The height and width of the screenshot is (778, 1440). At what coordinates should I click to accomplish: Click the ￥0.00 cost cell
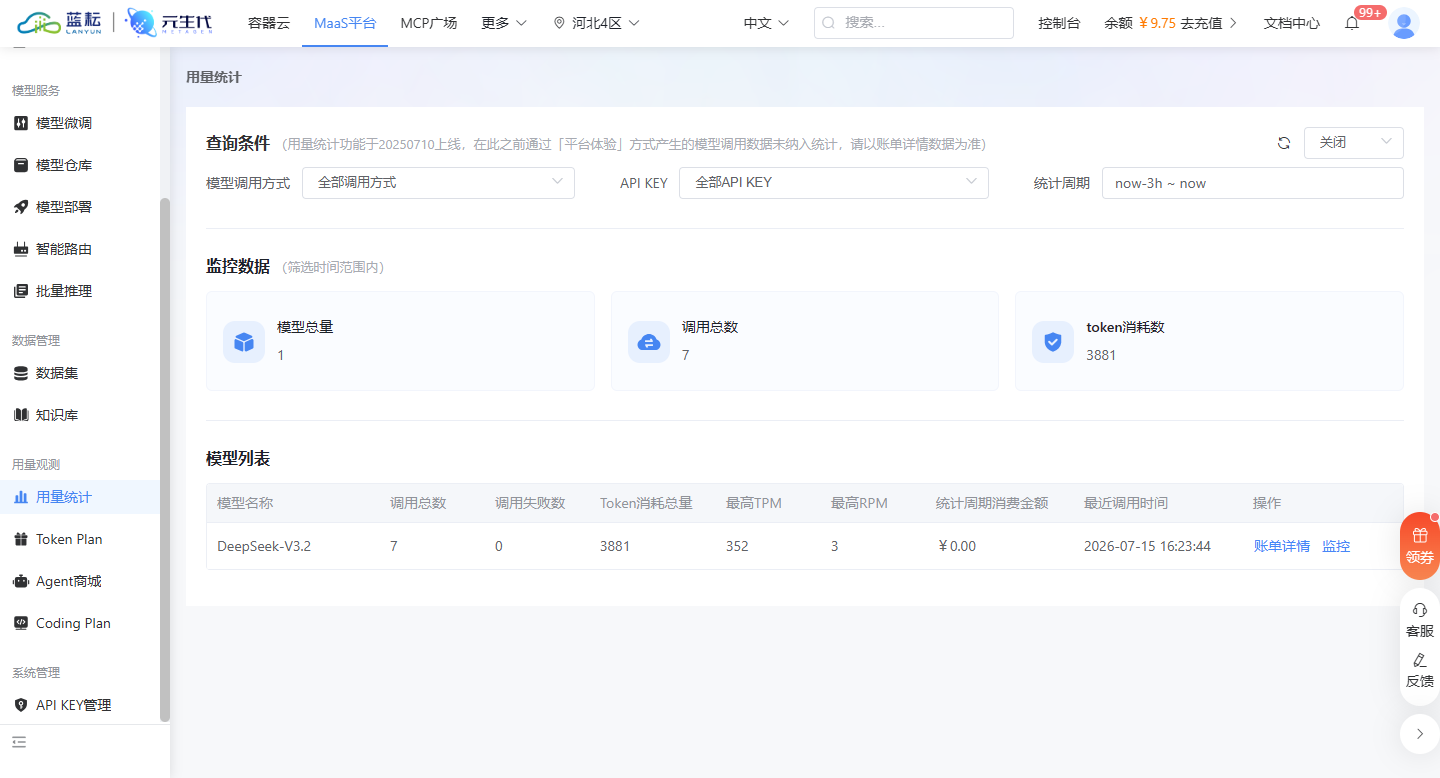956,546
